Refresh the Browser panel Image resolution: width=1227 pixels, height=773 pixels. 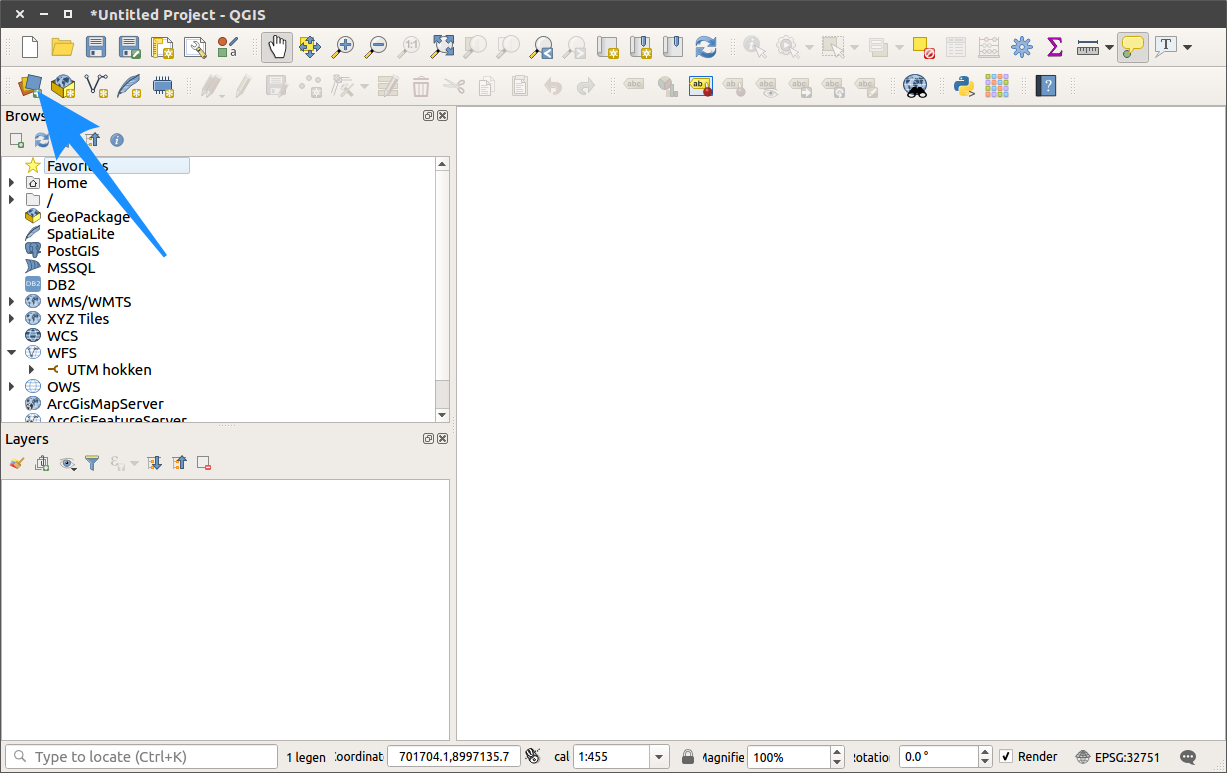42,140
